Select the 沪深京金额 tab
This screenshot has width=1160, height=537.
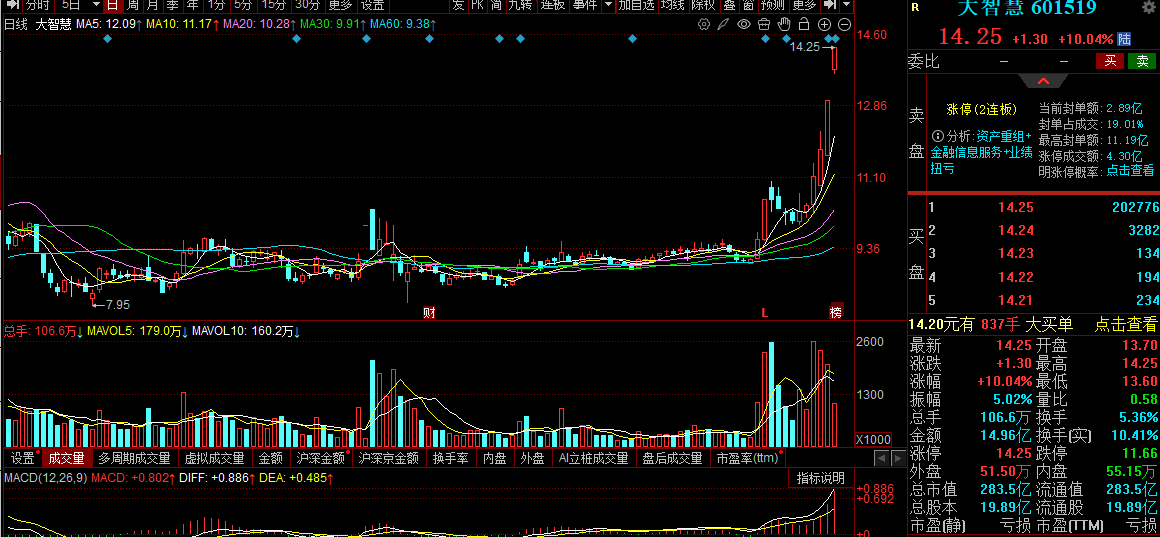[388, 458]
